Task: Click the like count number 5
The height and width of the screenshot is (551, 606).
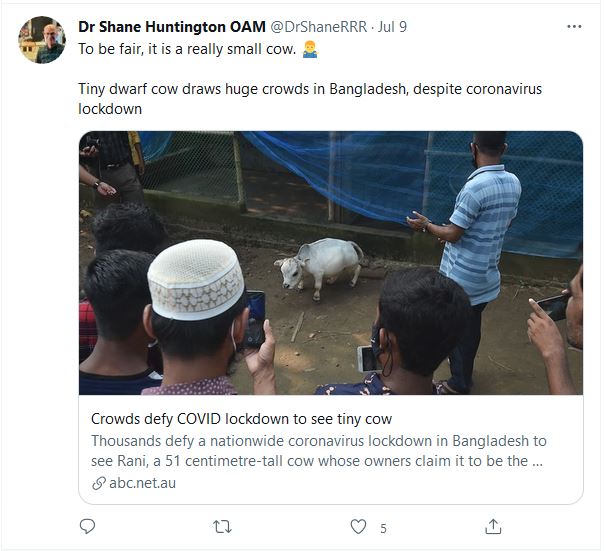Action: pyautogui.click(x=383, y=528)
